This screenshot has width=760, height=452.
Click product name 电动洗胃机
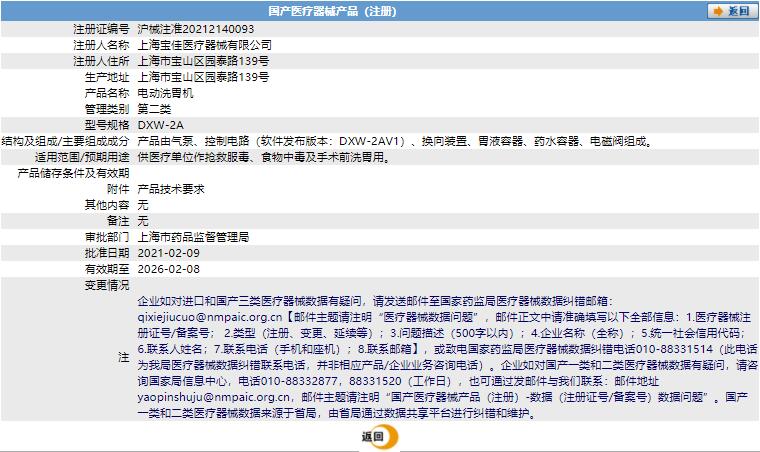(165, 93)
